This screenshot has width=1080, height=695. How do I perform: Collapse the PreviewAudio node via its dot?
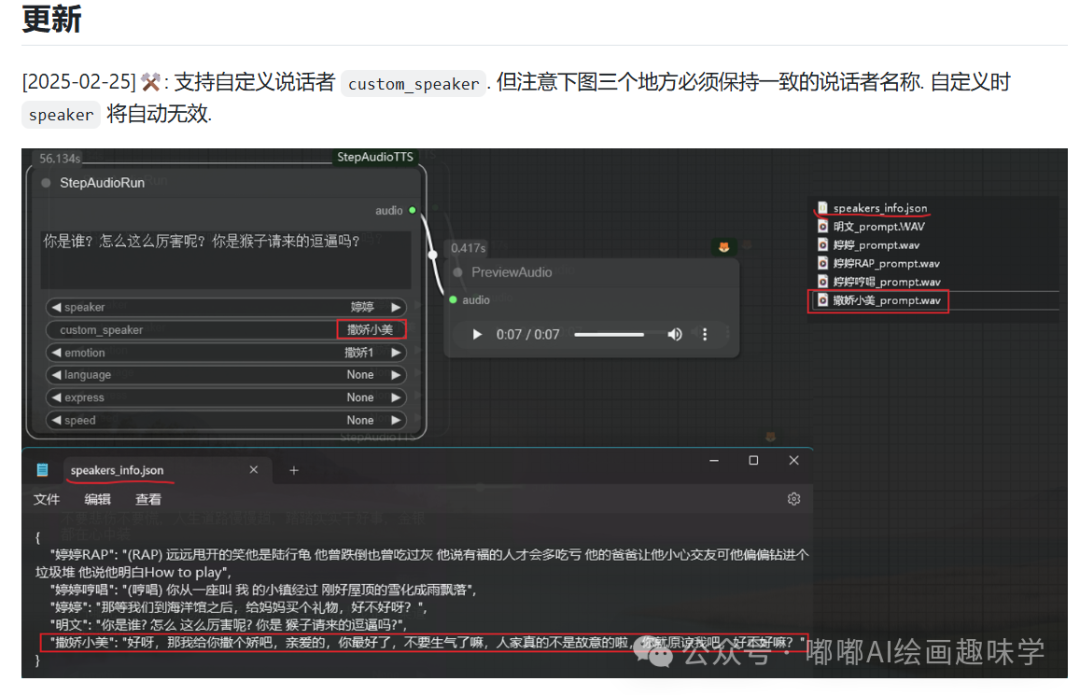(x=457, y=273)
